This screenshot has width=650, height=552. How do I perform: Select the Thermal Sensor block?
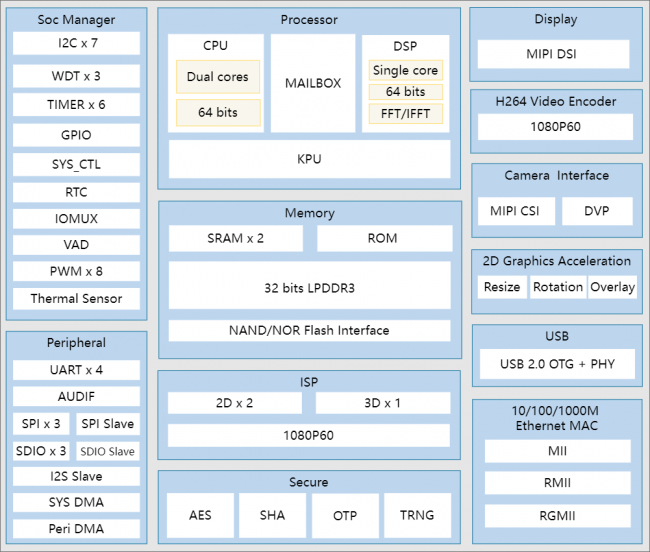coord(76,298)
